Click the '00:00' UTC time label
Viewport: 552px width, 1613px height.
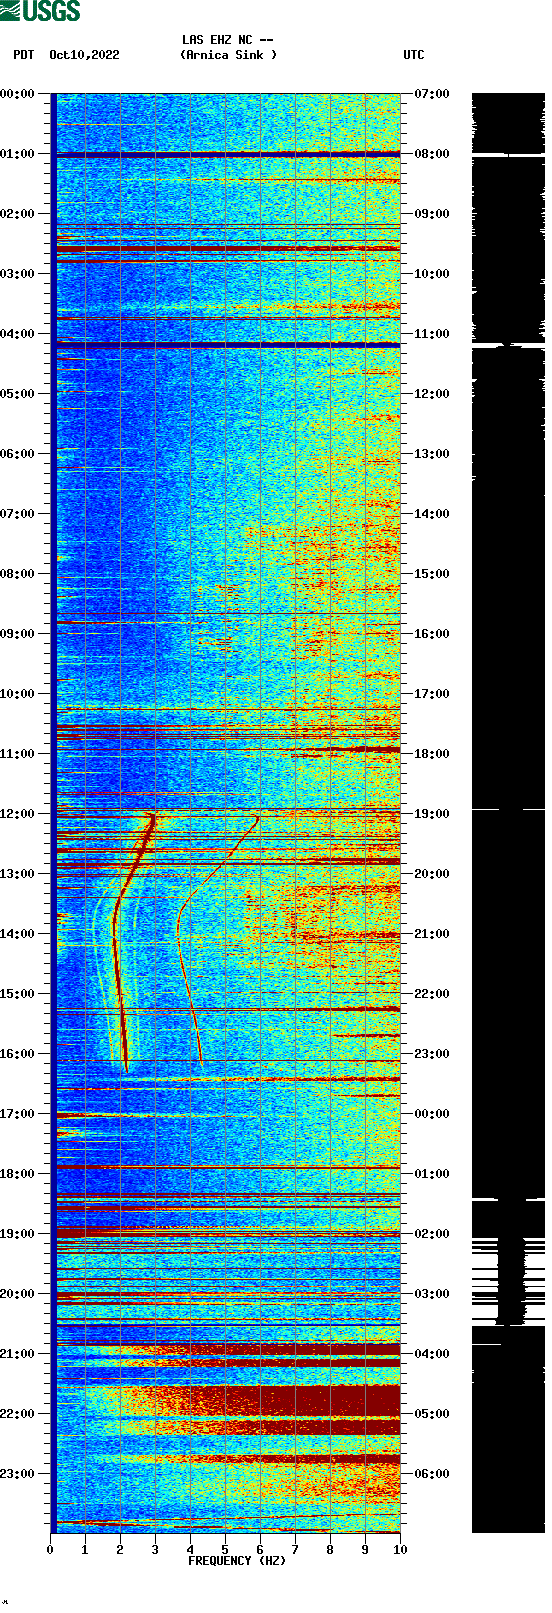pos(432,1114)
